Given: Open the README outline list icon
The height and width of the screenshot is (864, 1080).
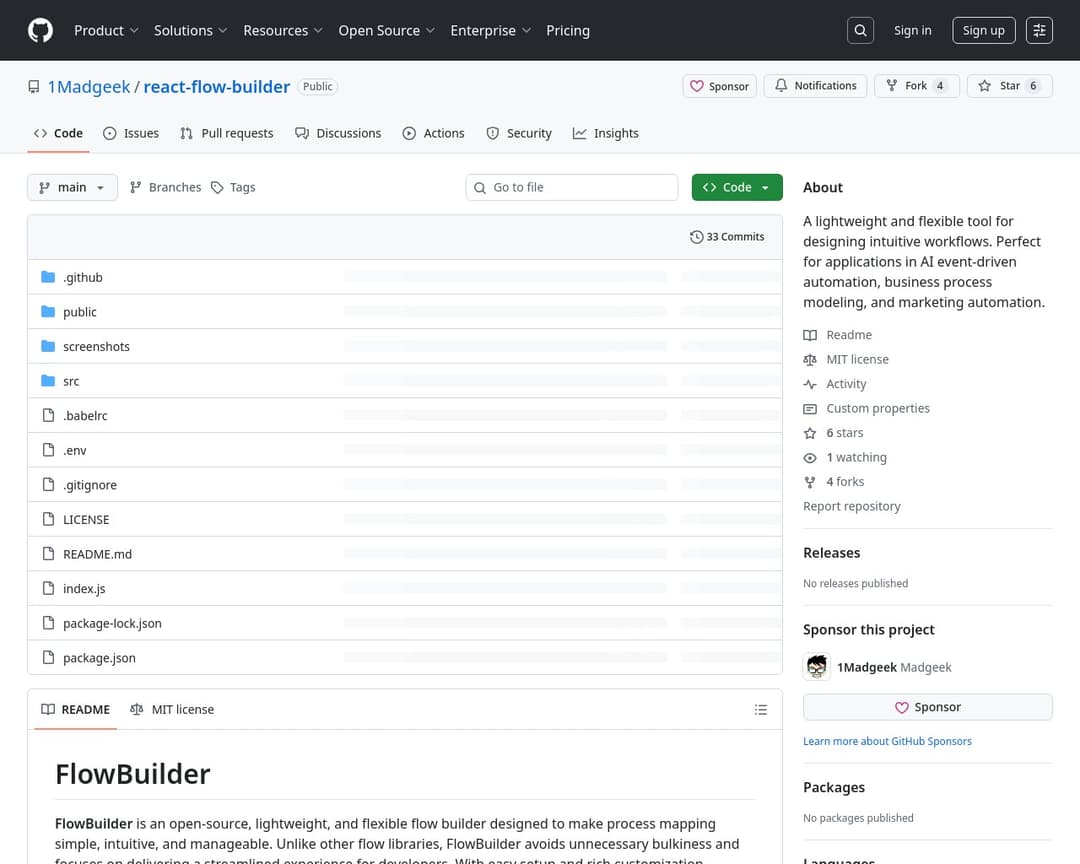Looking at the screenshot, I should pyautogui.click(x=761, y=710).
